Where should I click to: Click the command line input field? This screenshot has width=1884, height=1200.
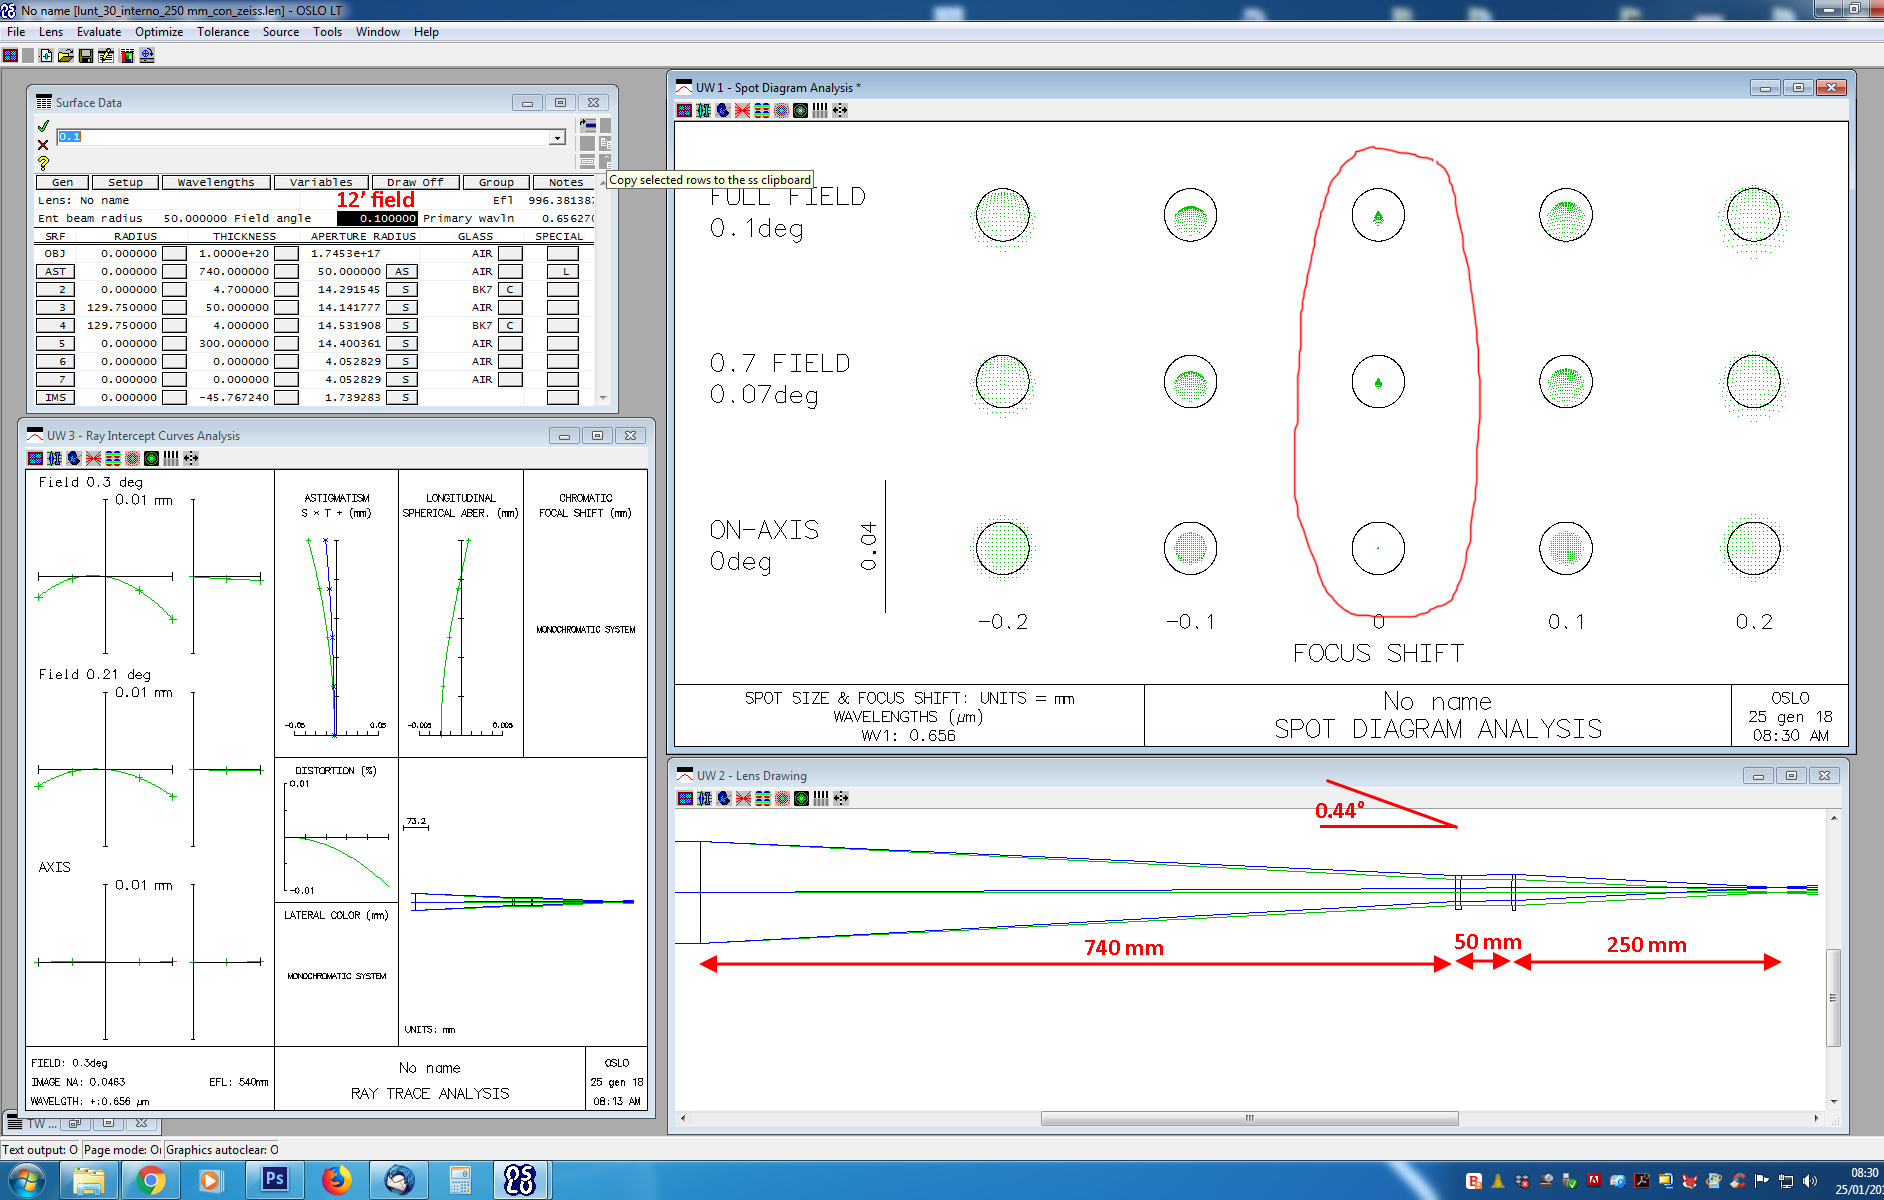point(311,137)
